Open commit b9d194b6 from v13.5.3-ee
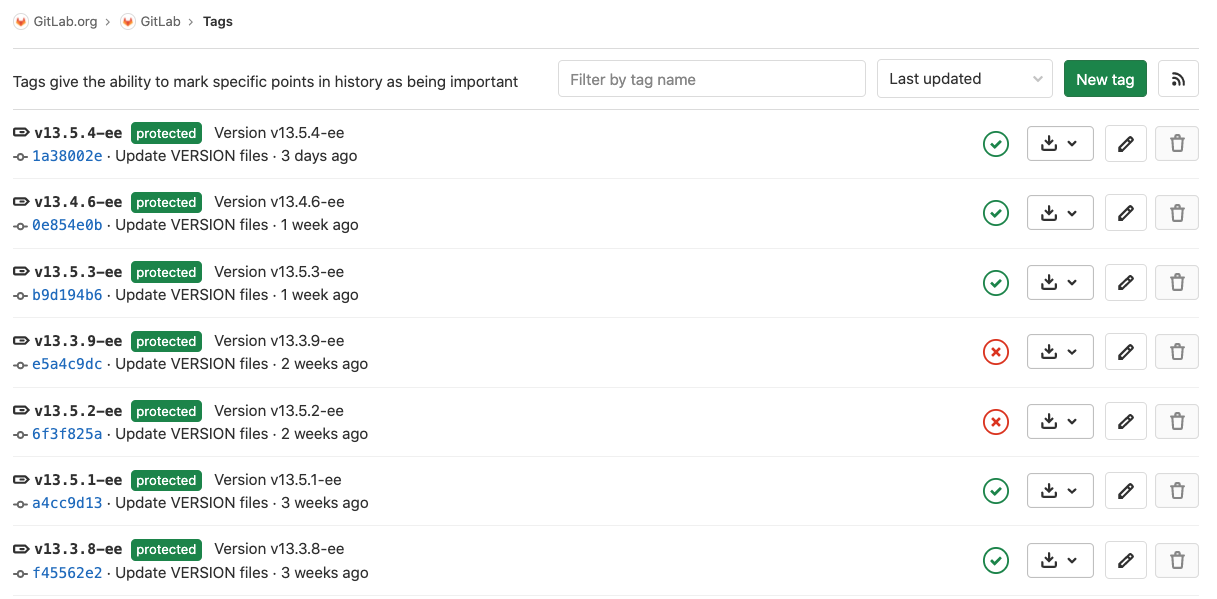 click(67, 294)
